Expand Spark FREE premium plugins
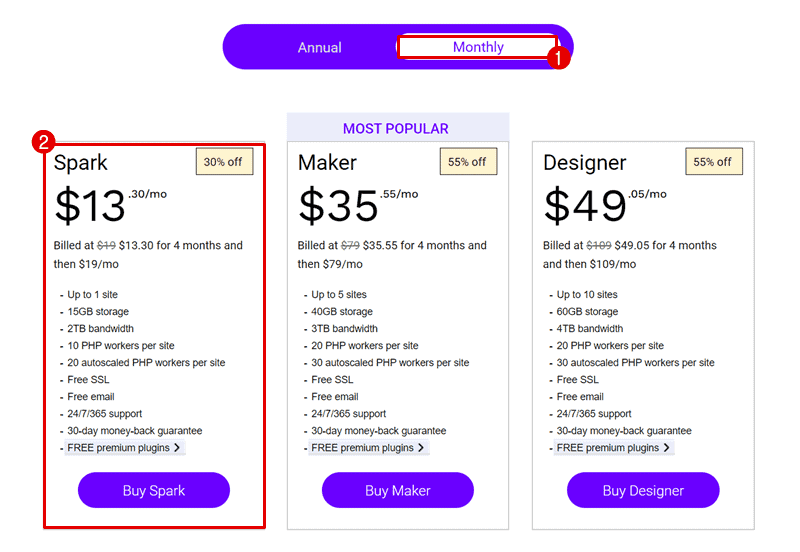The width and height of the screenshot is (800, 552). 124,448
